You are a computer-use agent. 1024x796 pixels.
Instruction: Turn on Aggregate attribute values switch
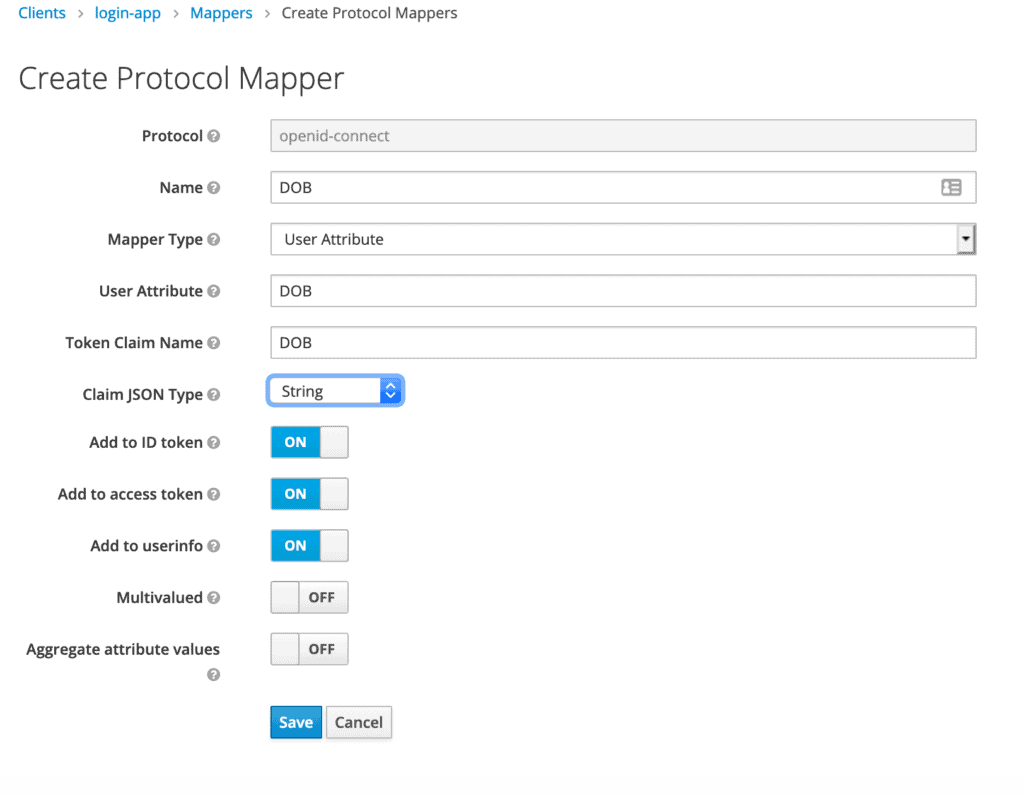(309, 649)
